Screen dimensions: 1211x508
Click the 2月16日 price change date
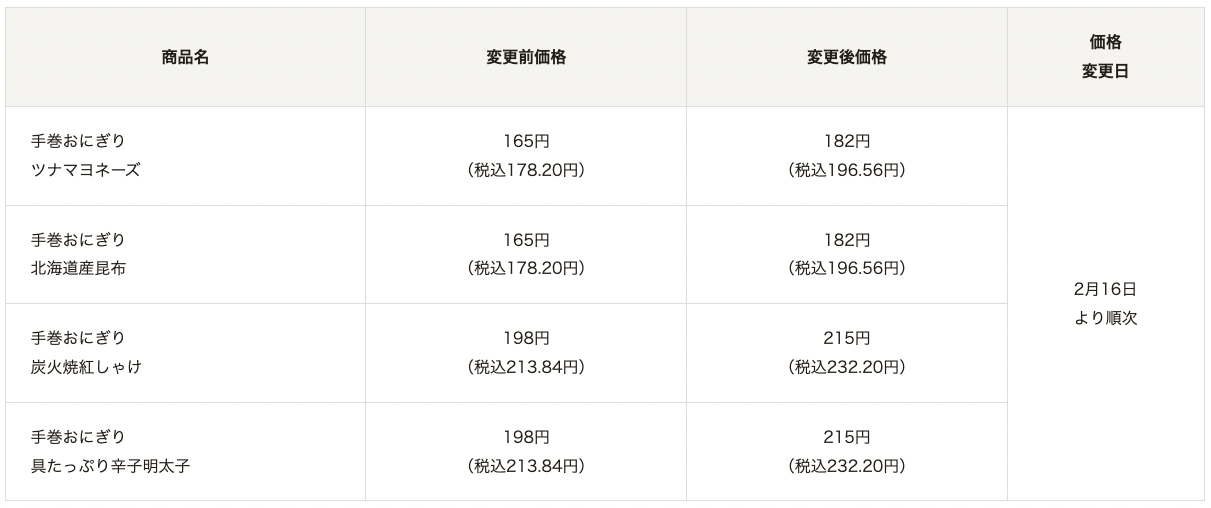tap(1105, 289)
